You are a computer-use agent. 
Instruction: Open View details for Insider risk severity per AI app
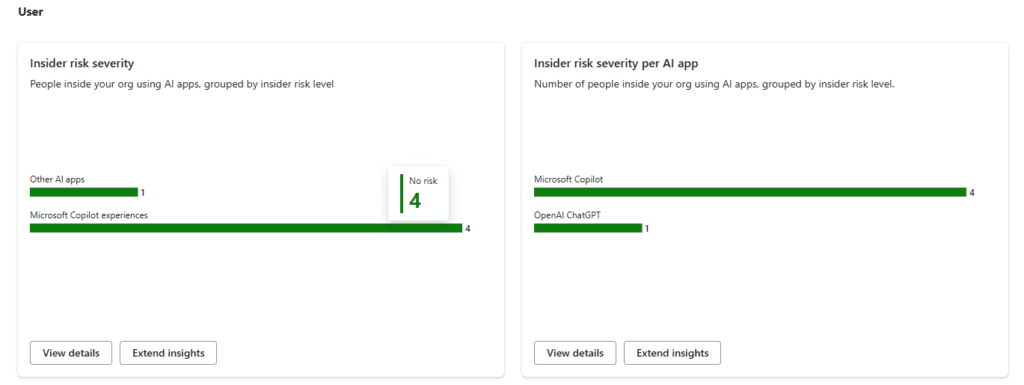pyautogui.click(x=575, y=353)
